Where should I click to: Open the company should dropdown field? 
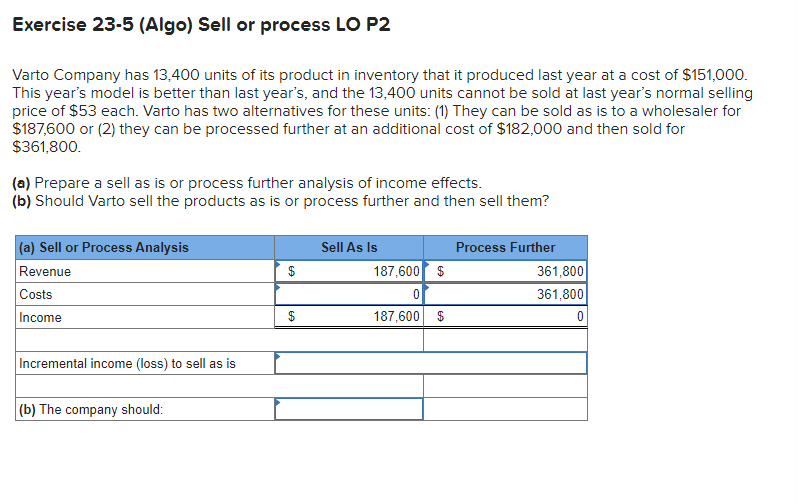(x=349, y=409)
